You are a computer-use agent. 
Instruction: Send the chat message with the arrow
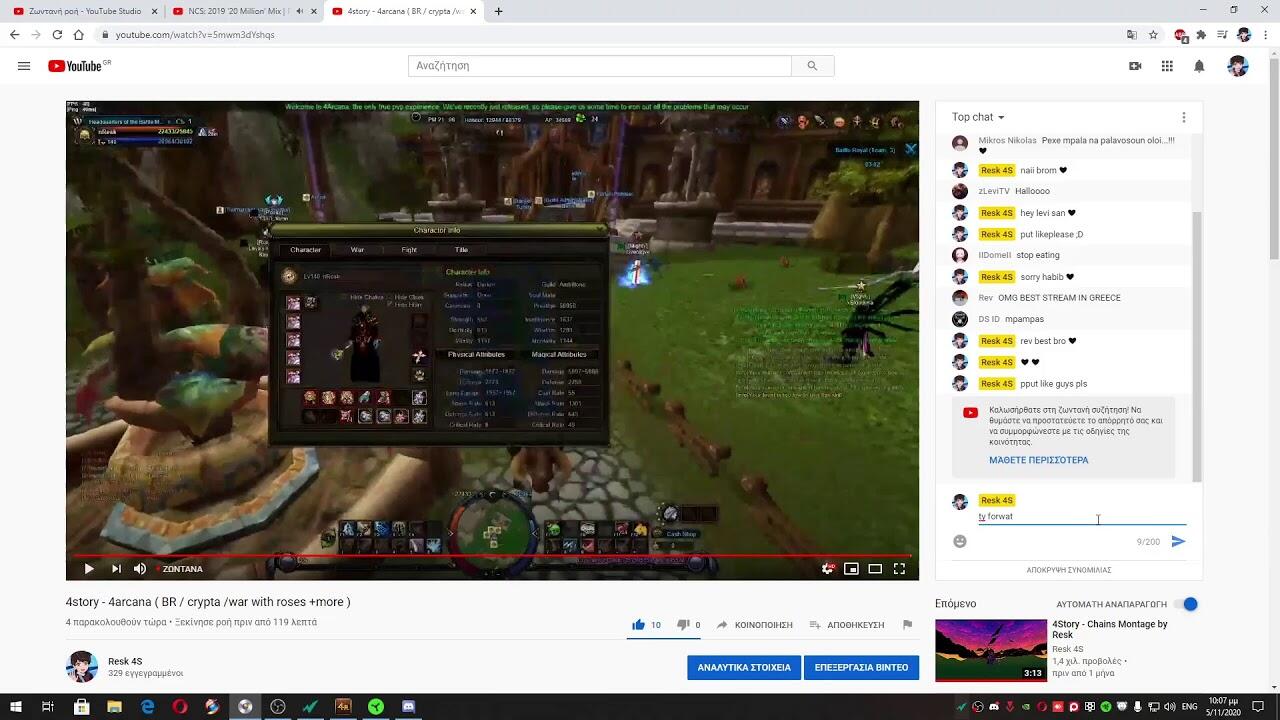[1178, 541]
